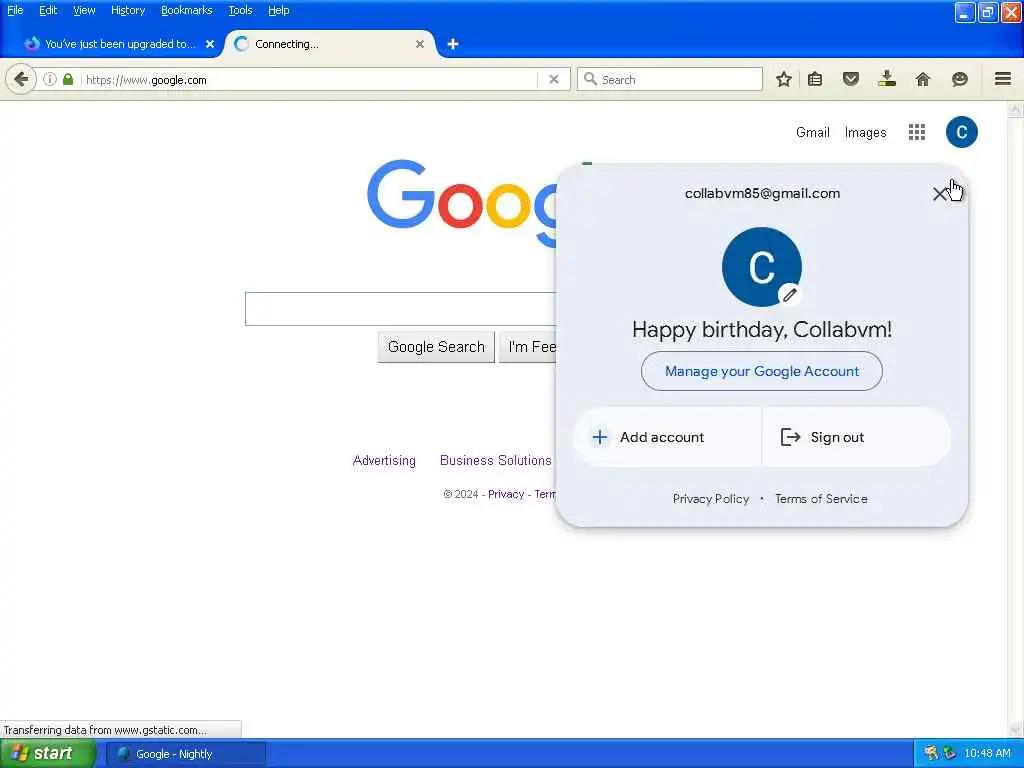Select Google - Nightly taskbar button

[186, 754]
